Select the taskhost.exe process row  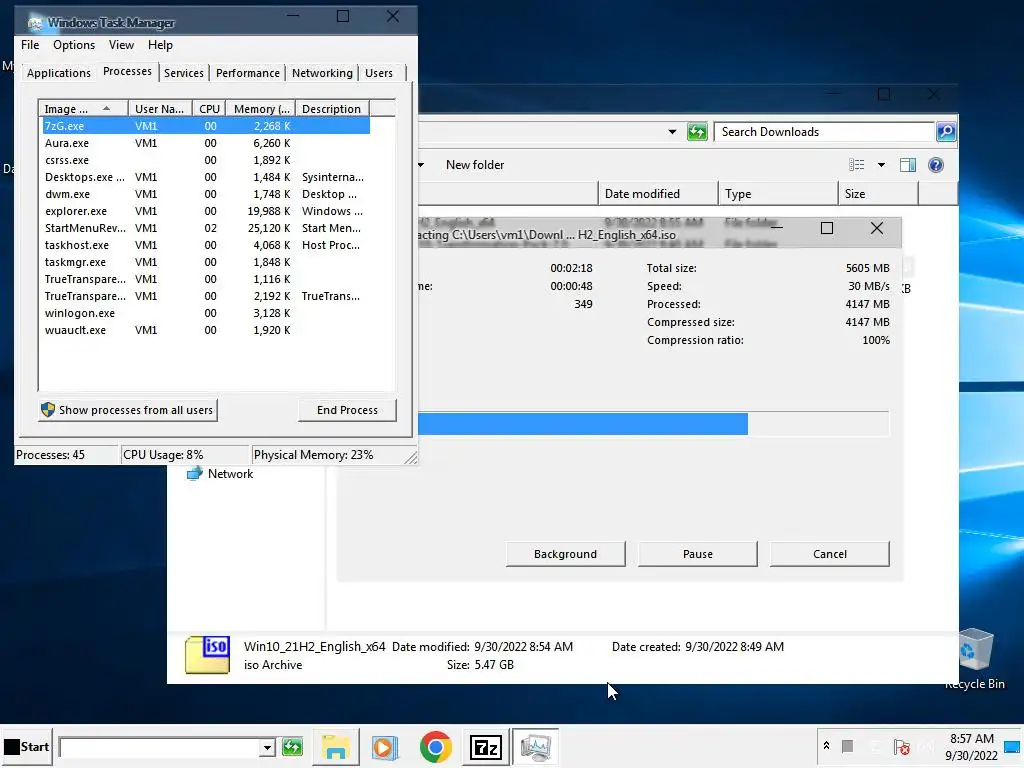pyautogui.click(x=206, y=245)
